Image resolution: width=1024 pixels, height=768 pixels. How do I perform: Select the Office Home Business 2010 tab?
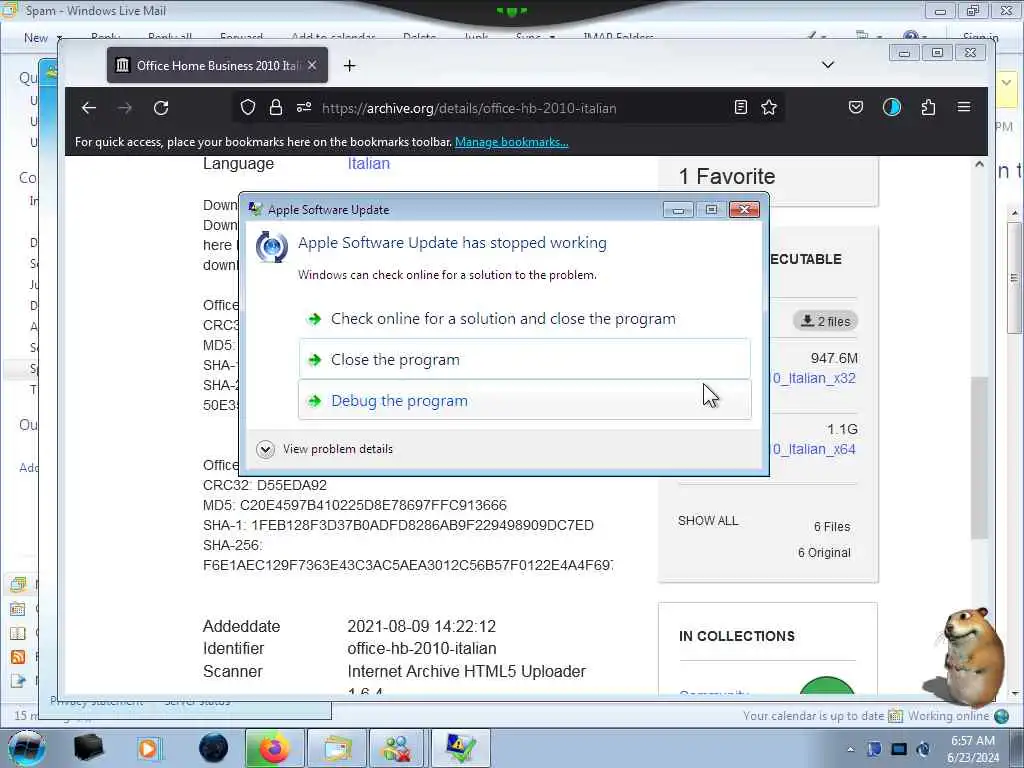[217, 65]
